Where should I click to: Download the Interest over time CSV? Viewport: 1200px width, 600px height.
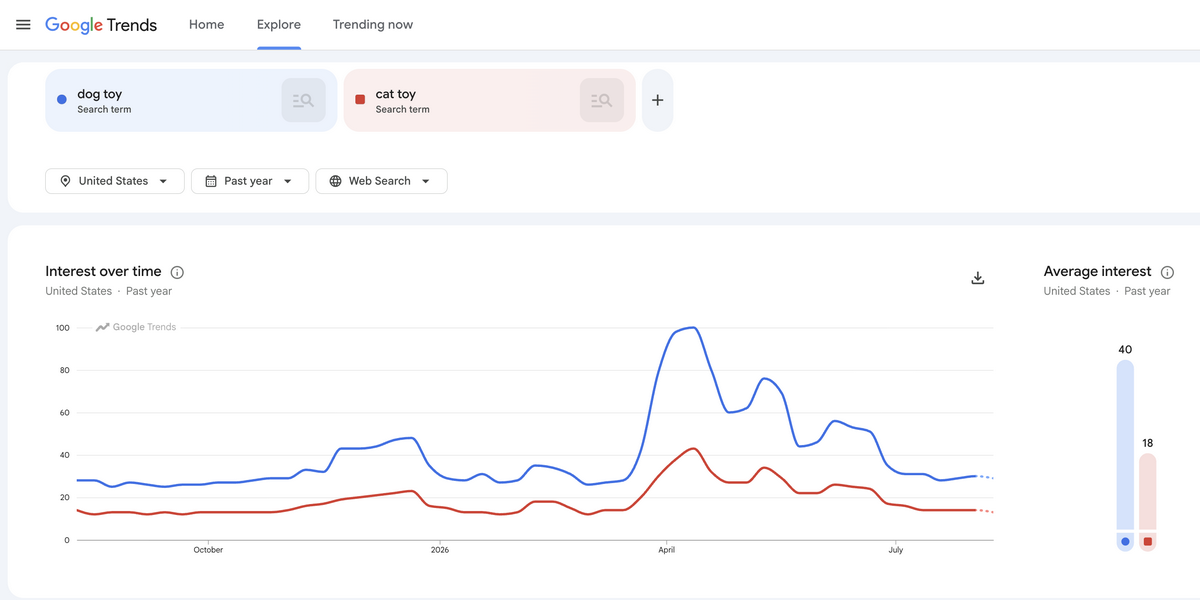(978, 278)
